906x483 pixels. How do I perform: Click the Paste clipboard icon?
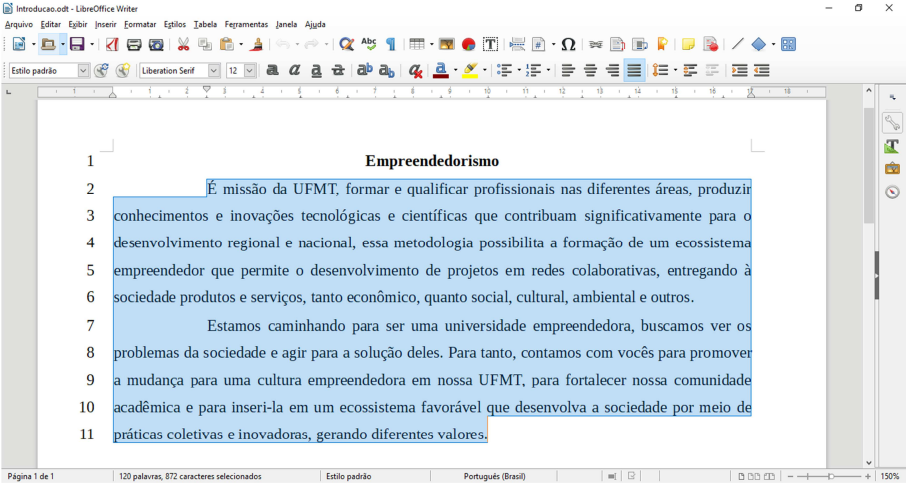(227, 44)
